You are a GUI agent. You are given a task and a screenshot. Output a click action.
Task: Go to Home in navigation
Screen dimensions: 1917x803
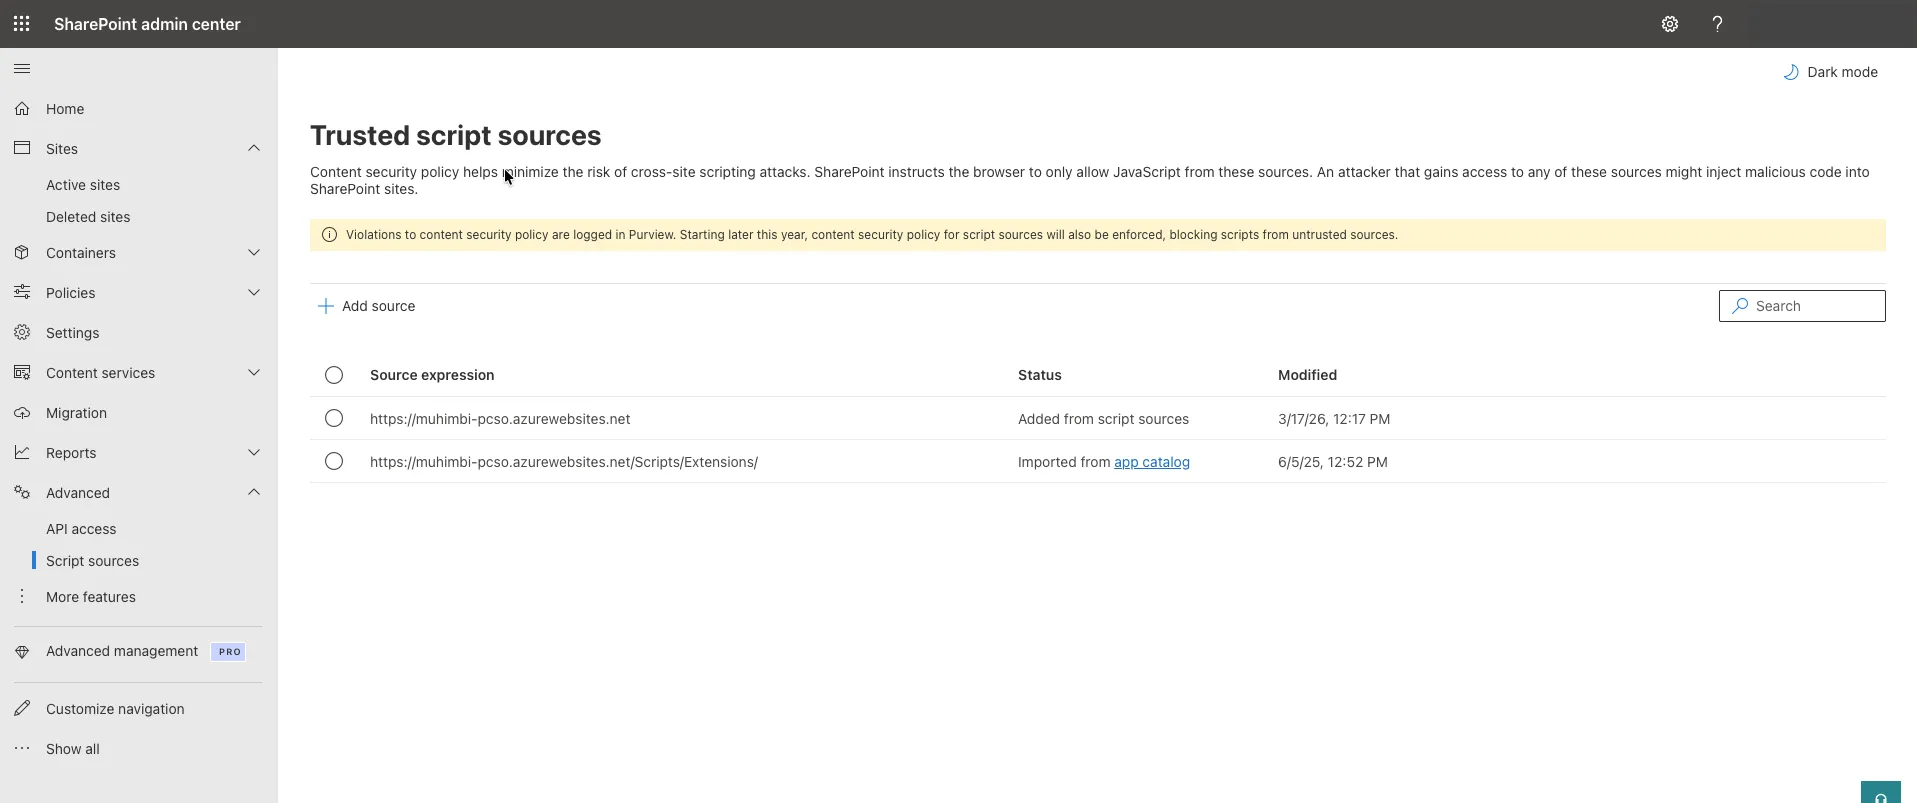click(x=65, y=109)
